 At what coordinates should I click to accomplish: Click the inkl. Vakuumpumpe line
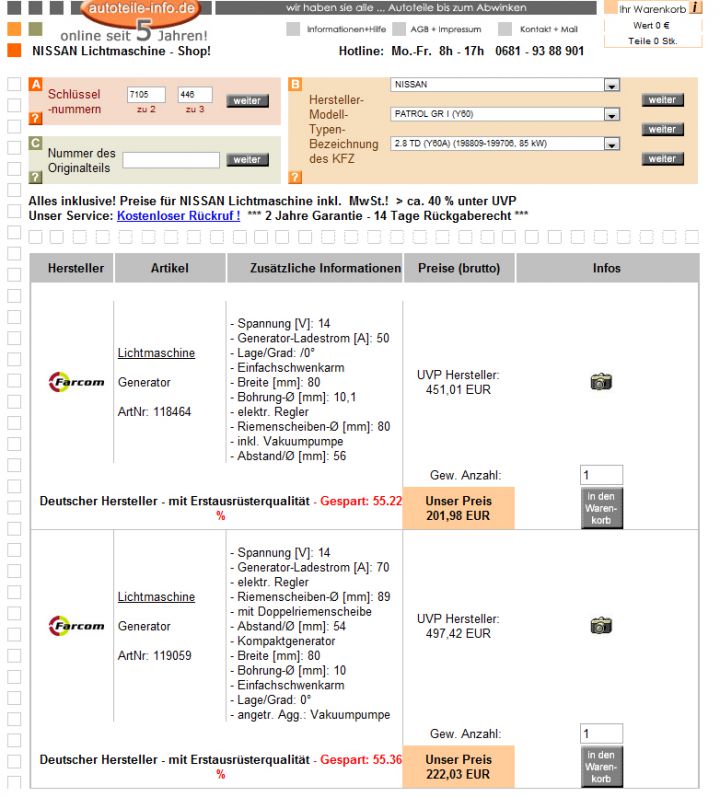tap(287, 441)
